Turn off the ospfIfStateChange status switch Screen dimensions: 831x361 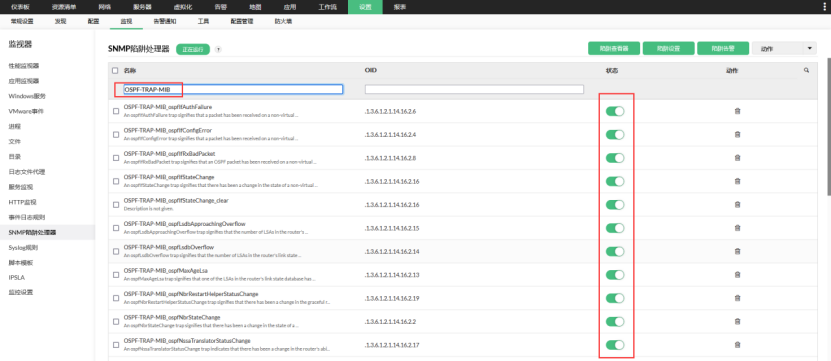[x=615, y=181]
